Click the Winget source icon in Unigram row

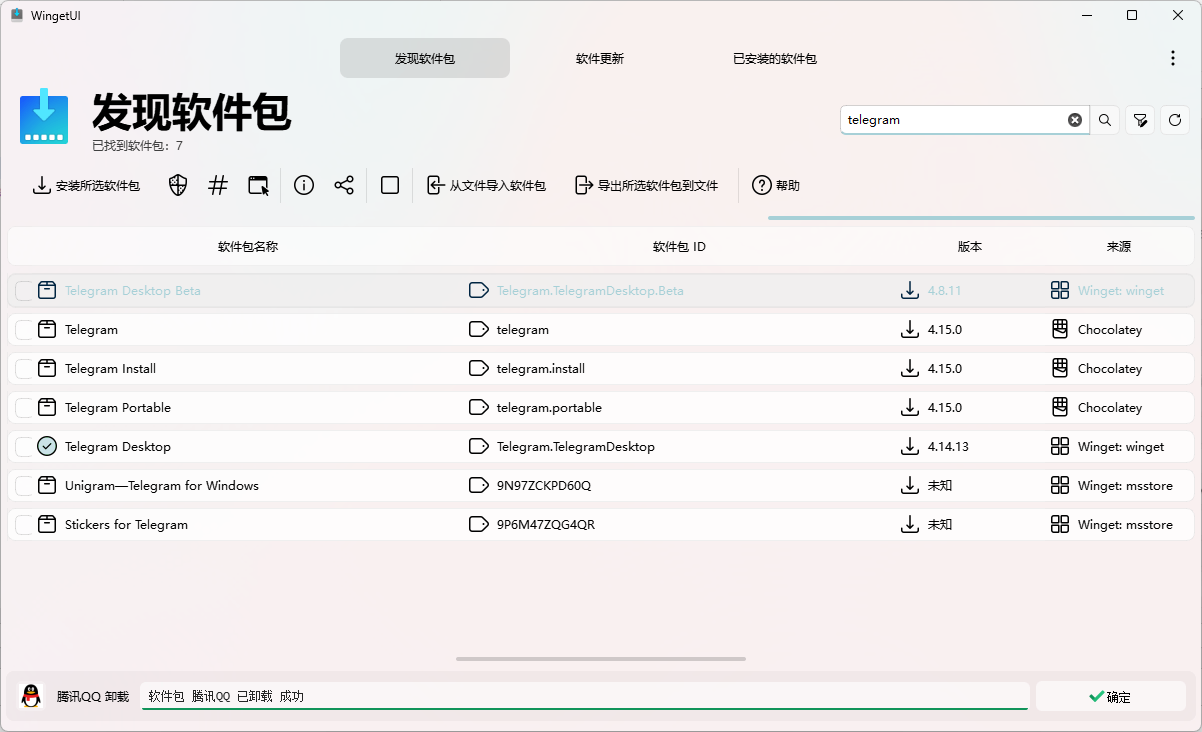point(1060,485)
